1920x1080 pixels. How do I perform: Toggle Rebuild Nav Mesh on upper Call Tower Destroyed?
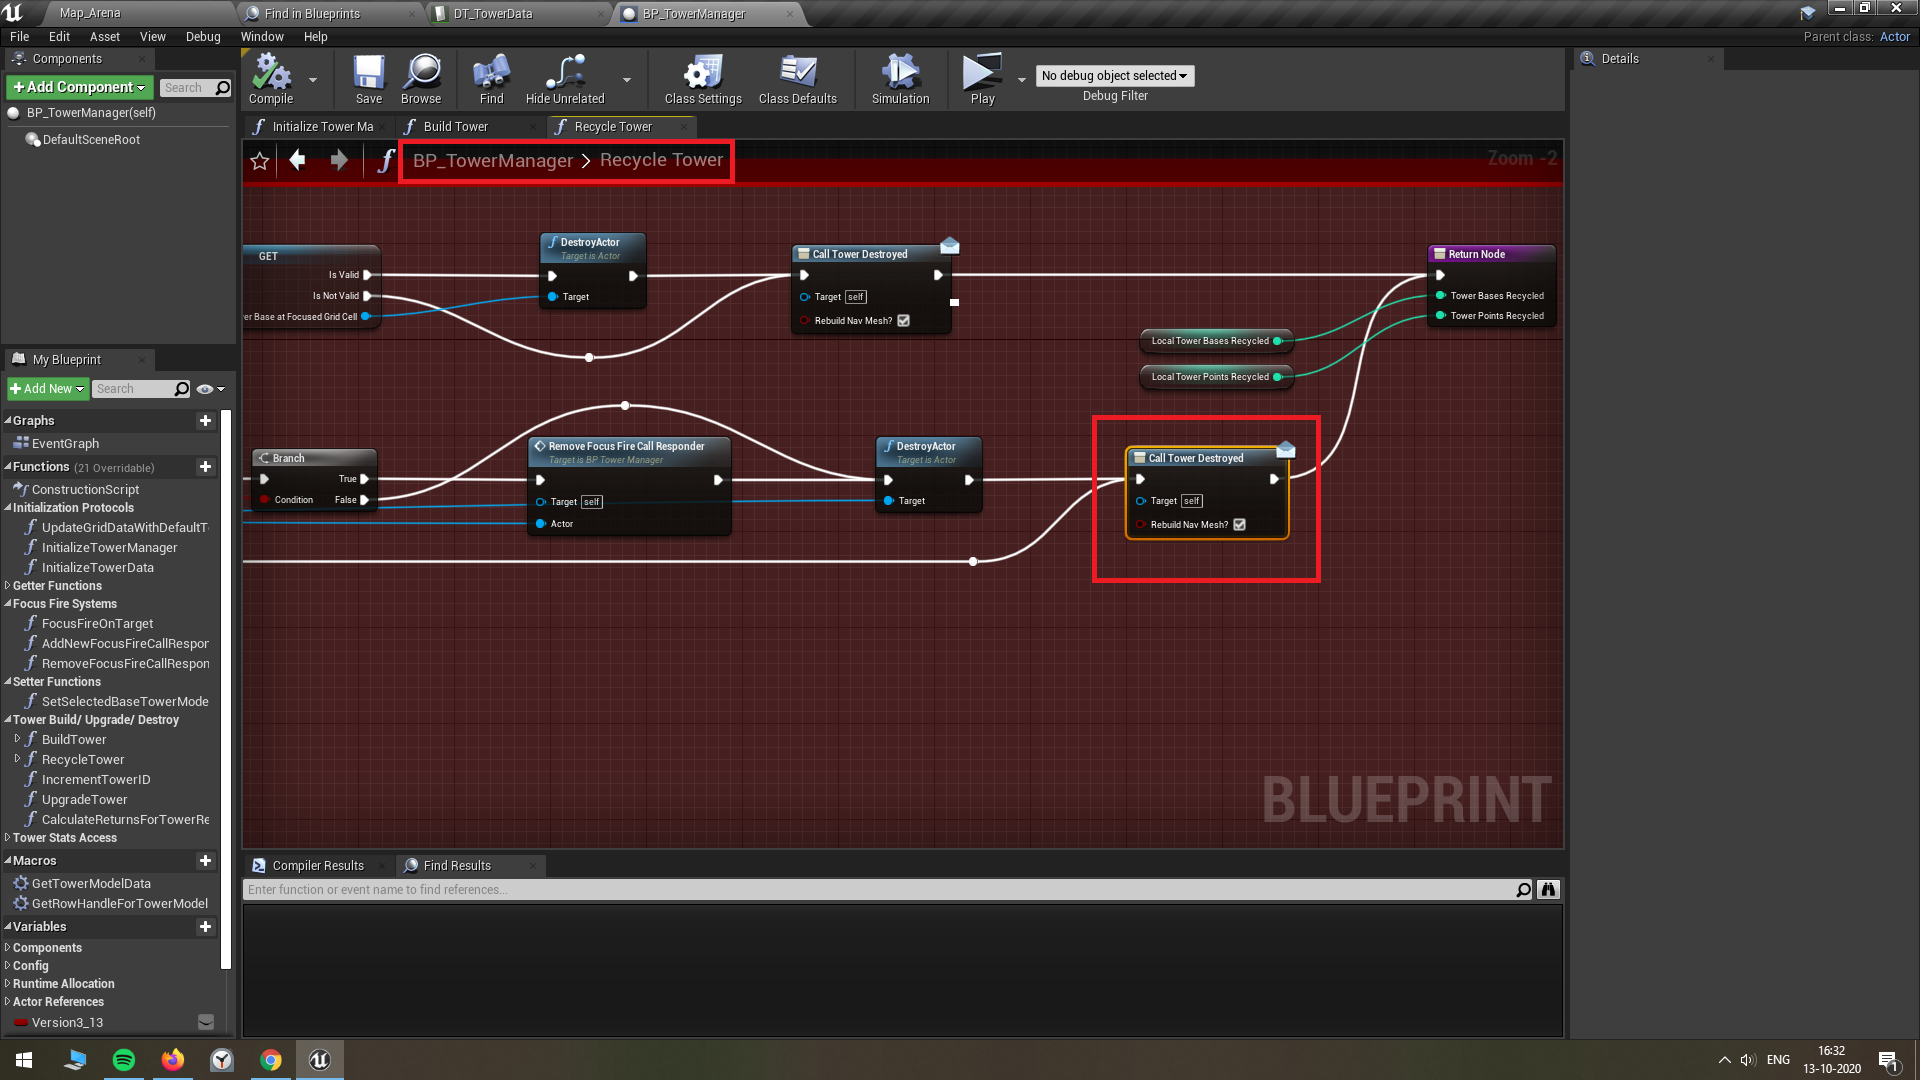[x=904, y=321]
